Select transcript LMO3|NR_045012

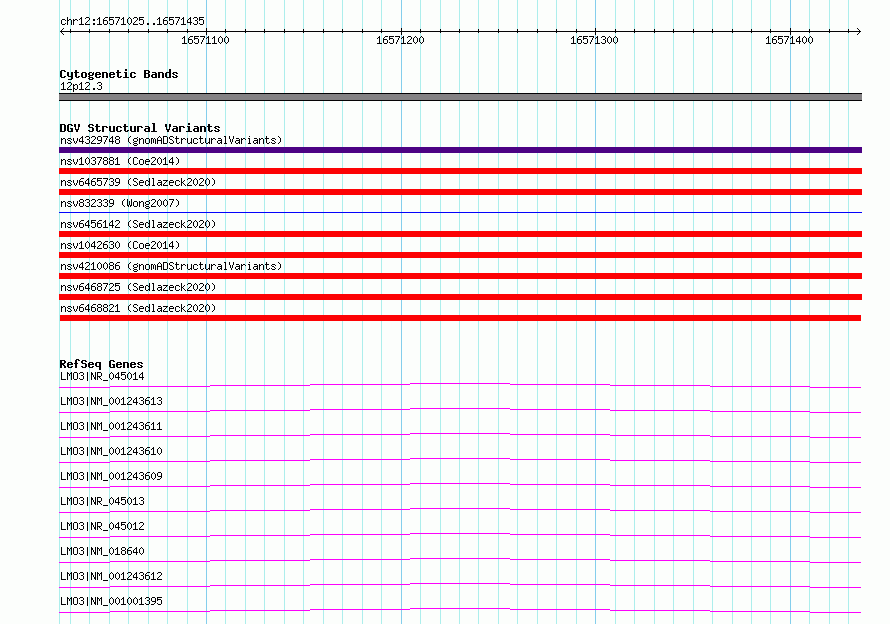click(x=102, y=526)
